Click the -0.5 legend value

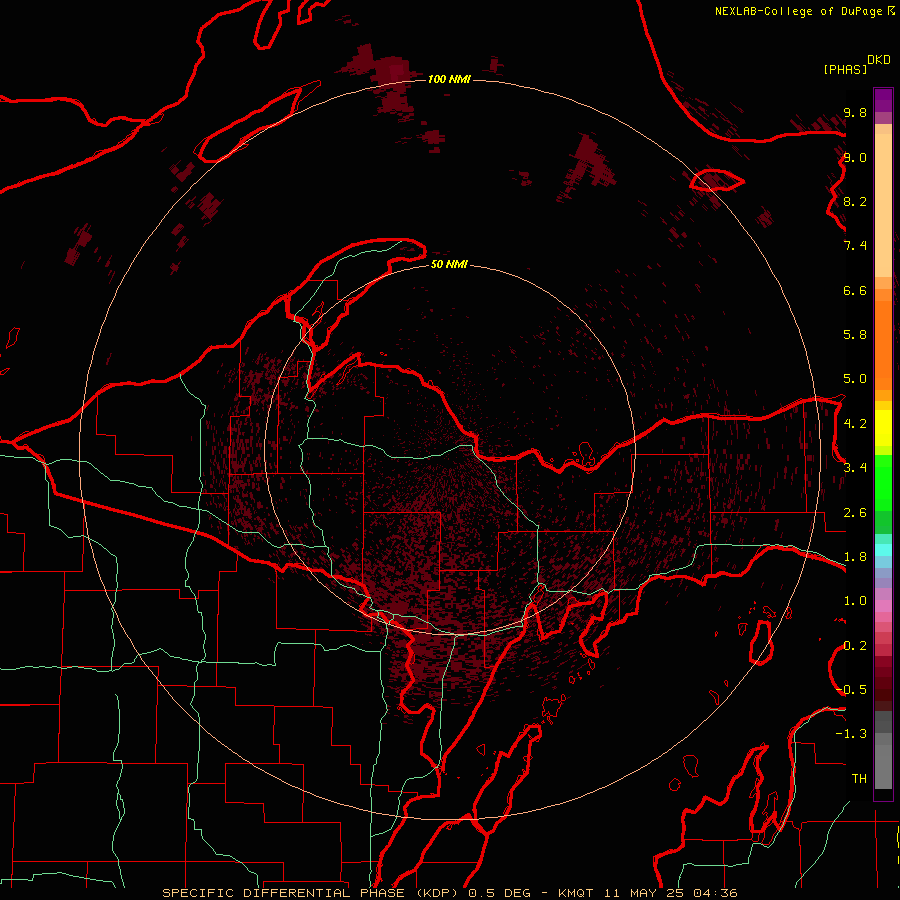(x=852, y=690)
